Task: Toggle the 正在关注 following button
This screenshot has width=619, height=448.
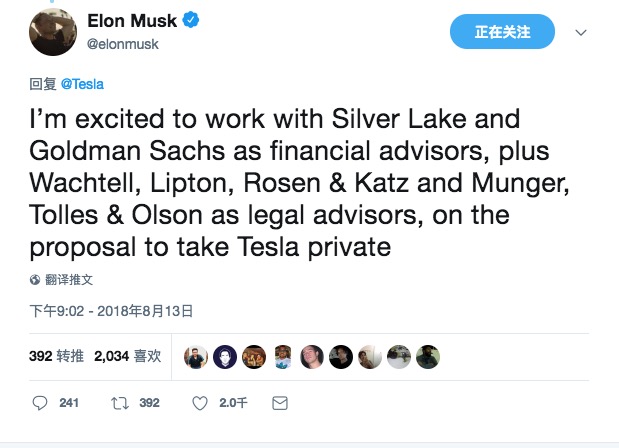Action: click(x=502, y=32)
